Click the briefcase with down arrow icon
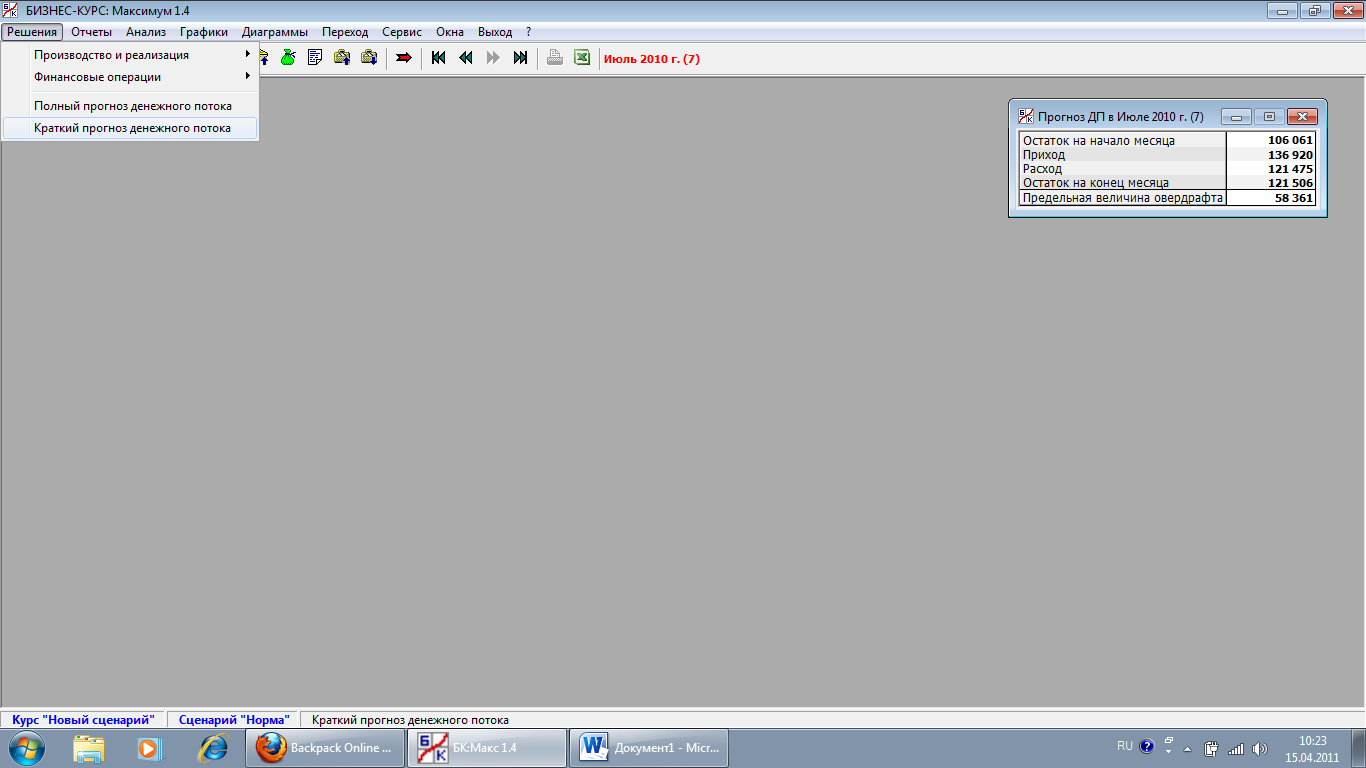Image resolution: width=1366 pixels, height=768 pixels. (x=369, y=58)
